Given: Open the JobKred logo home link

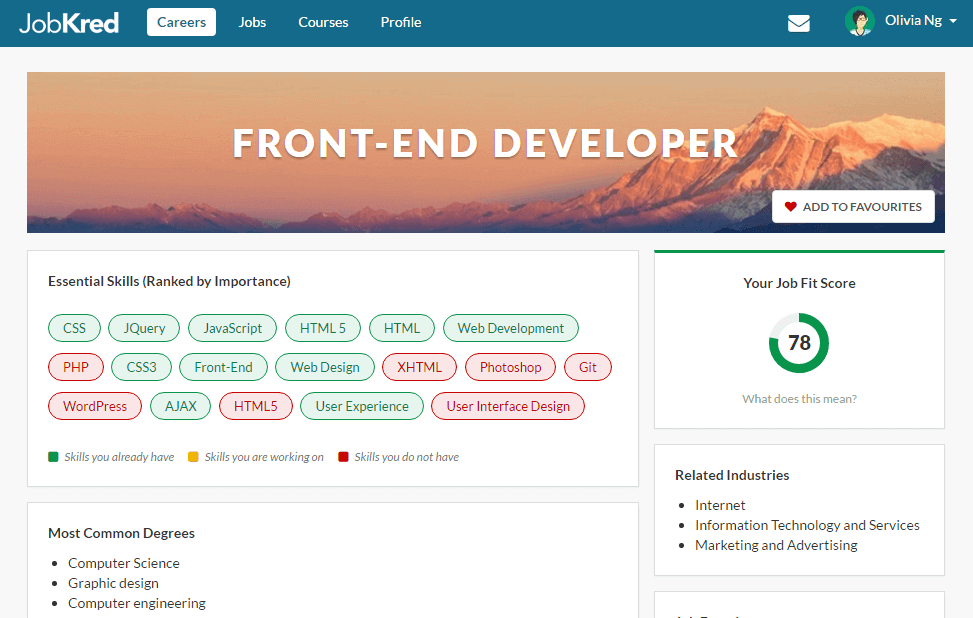Looking at the screenshot, I should click(x=69, y=23).
